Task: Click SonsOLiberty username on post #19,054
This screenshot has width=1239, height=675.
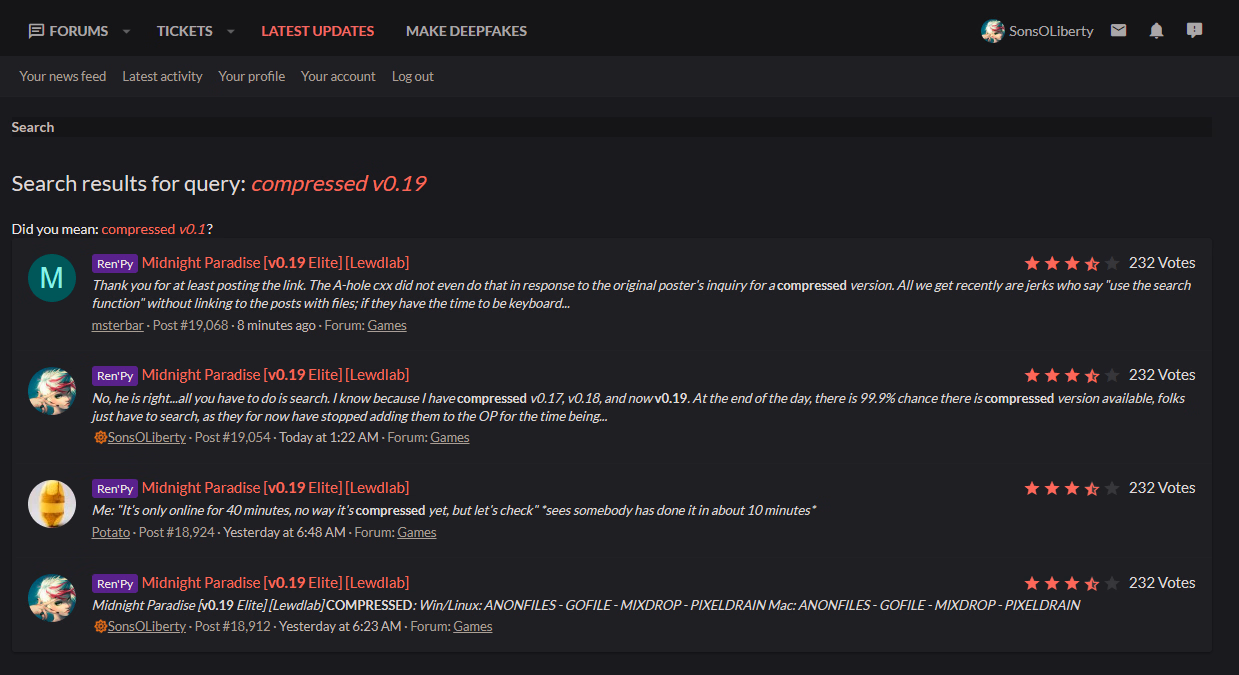Action: click(x=147, y=437)
